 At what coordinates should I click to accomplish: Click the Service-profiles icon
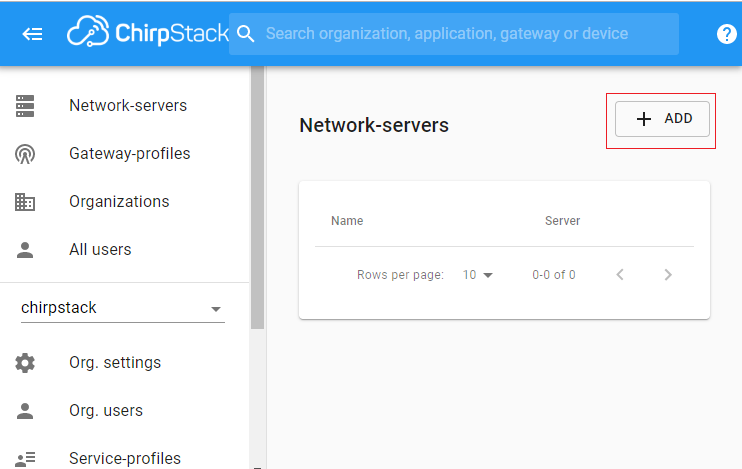[25, 459]
